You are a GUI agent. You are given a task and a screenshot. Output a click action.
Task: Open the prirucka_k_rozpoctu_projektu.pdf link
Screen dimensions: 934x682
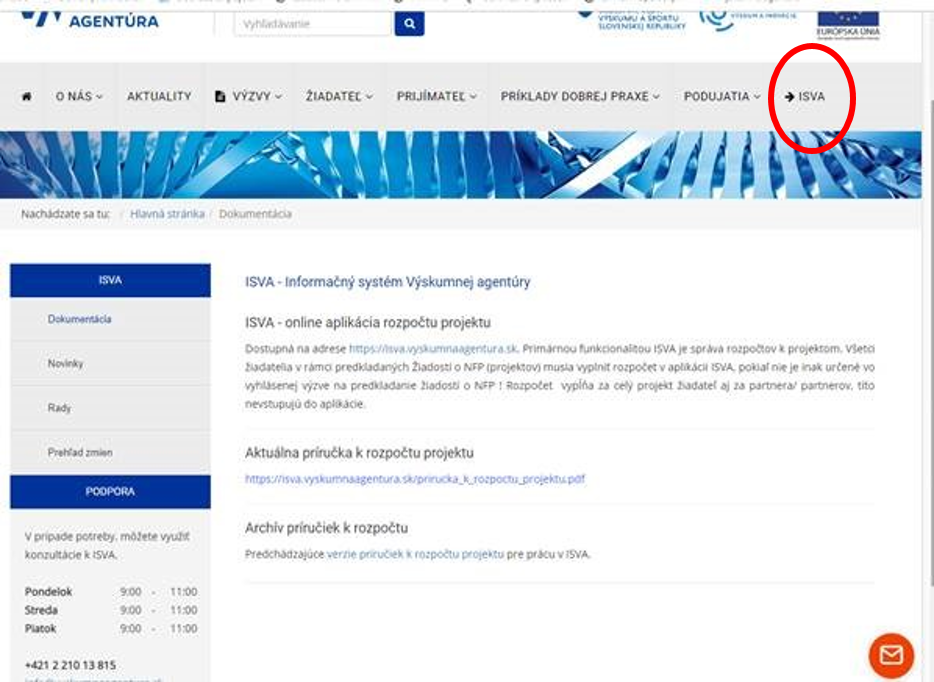[x=414, y=479]
